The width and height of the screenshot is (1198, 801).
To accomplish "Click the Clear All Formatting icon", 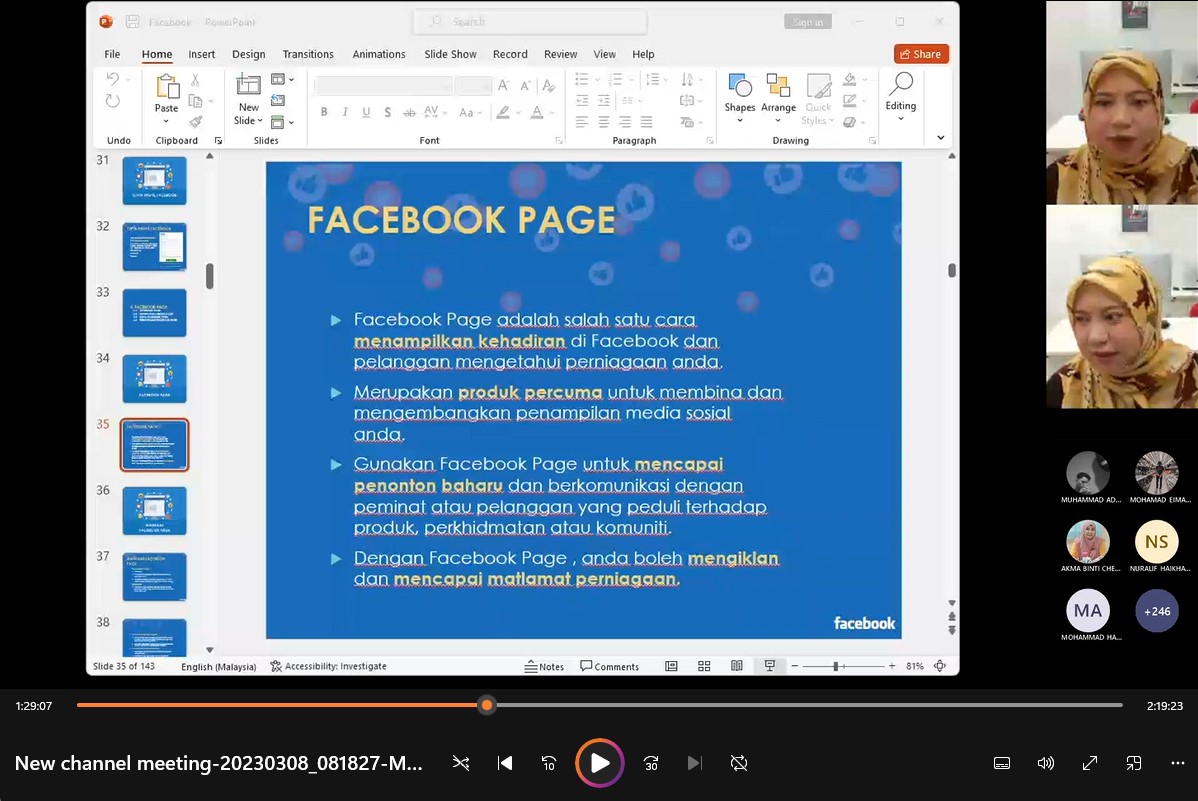I will [548, 85].
